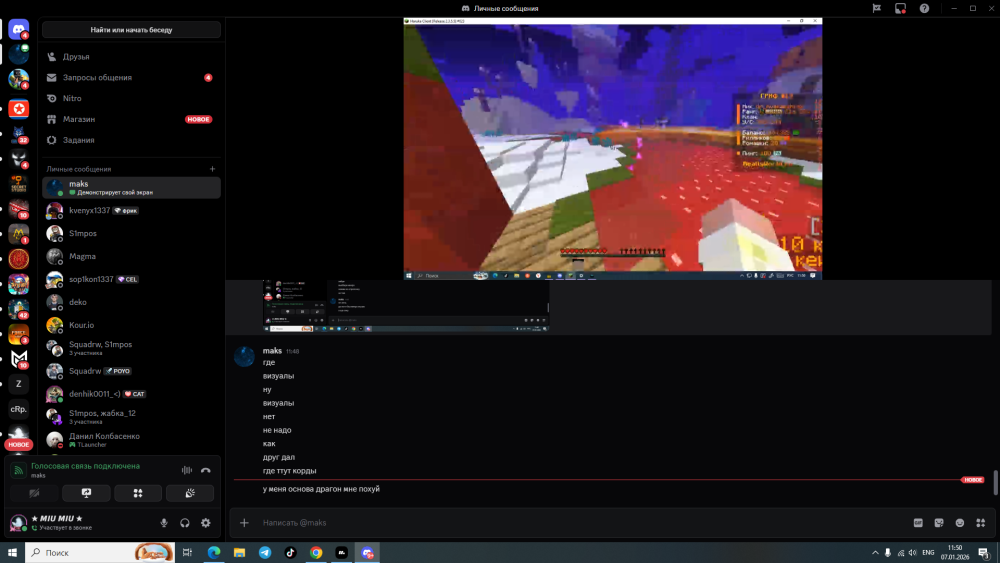Click chat scrollbar thumb
This screenshot has width=1000, height=563.
coord(996,483)
